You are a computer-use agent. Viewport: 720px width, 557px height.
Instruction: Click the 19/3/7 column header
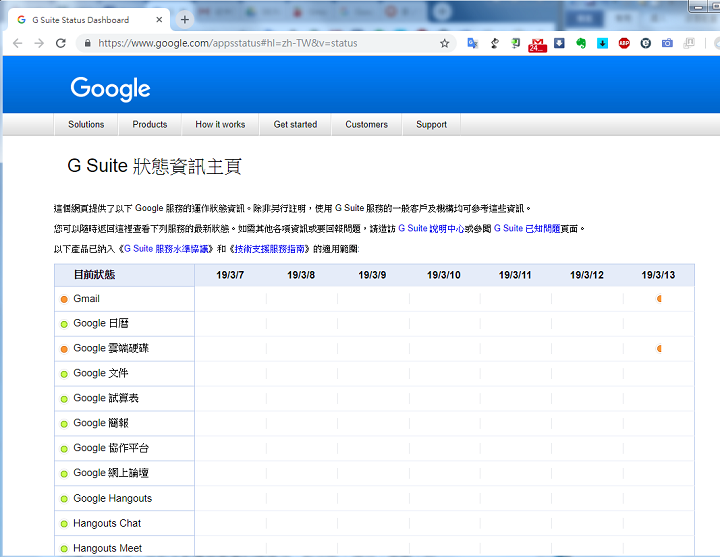tap(230, 275)
